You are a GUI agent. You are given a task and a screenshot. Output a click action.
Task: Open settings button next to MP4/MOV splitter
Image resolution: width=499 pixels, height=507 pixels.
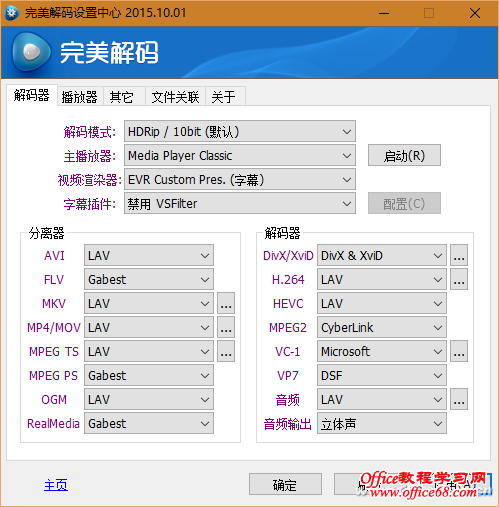coord(226,327)
